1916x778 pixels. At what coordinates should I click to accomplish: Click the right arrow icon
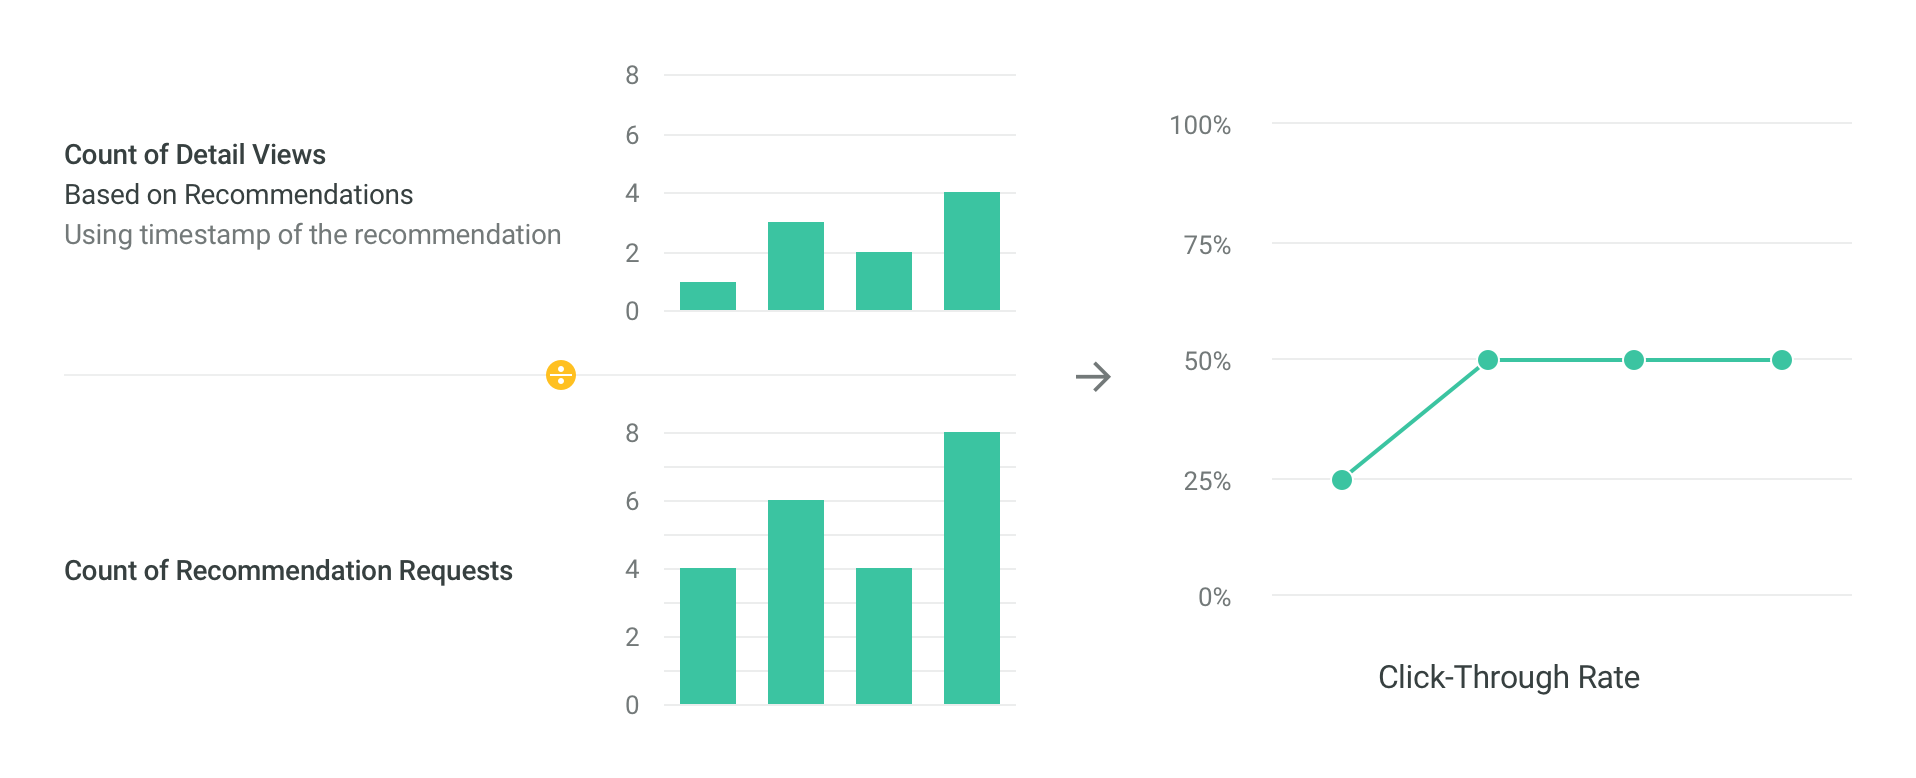pos(1093,377)
